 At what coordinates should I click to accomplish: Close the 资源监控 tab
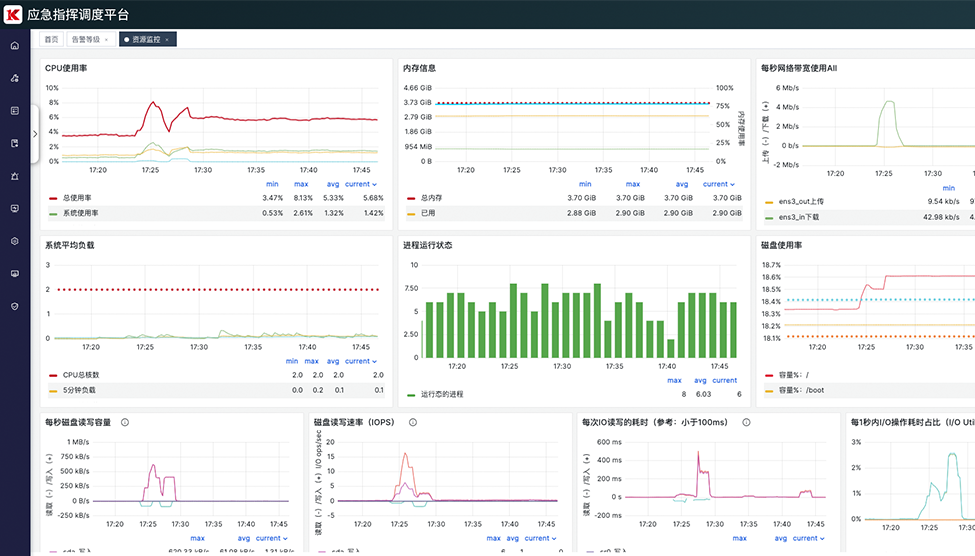tap(167, 40)
